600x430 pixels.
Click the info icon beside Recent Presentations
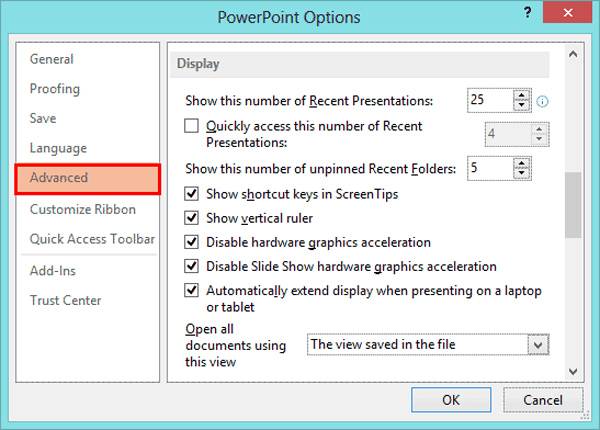[543, 101]
